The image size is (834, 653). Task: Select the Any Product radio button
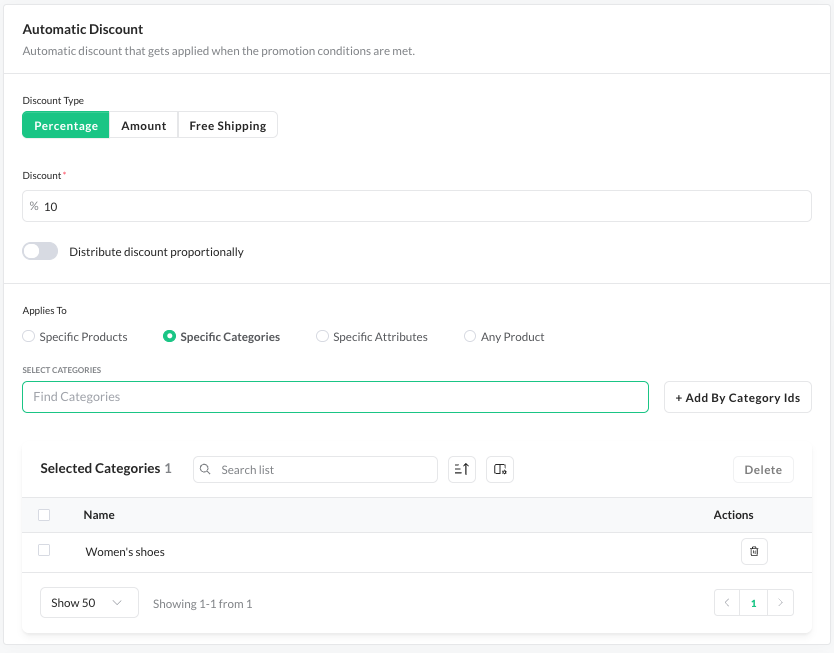tap(470, 336)
